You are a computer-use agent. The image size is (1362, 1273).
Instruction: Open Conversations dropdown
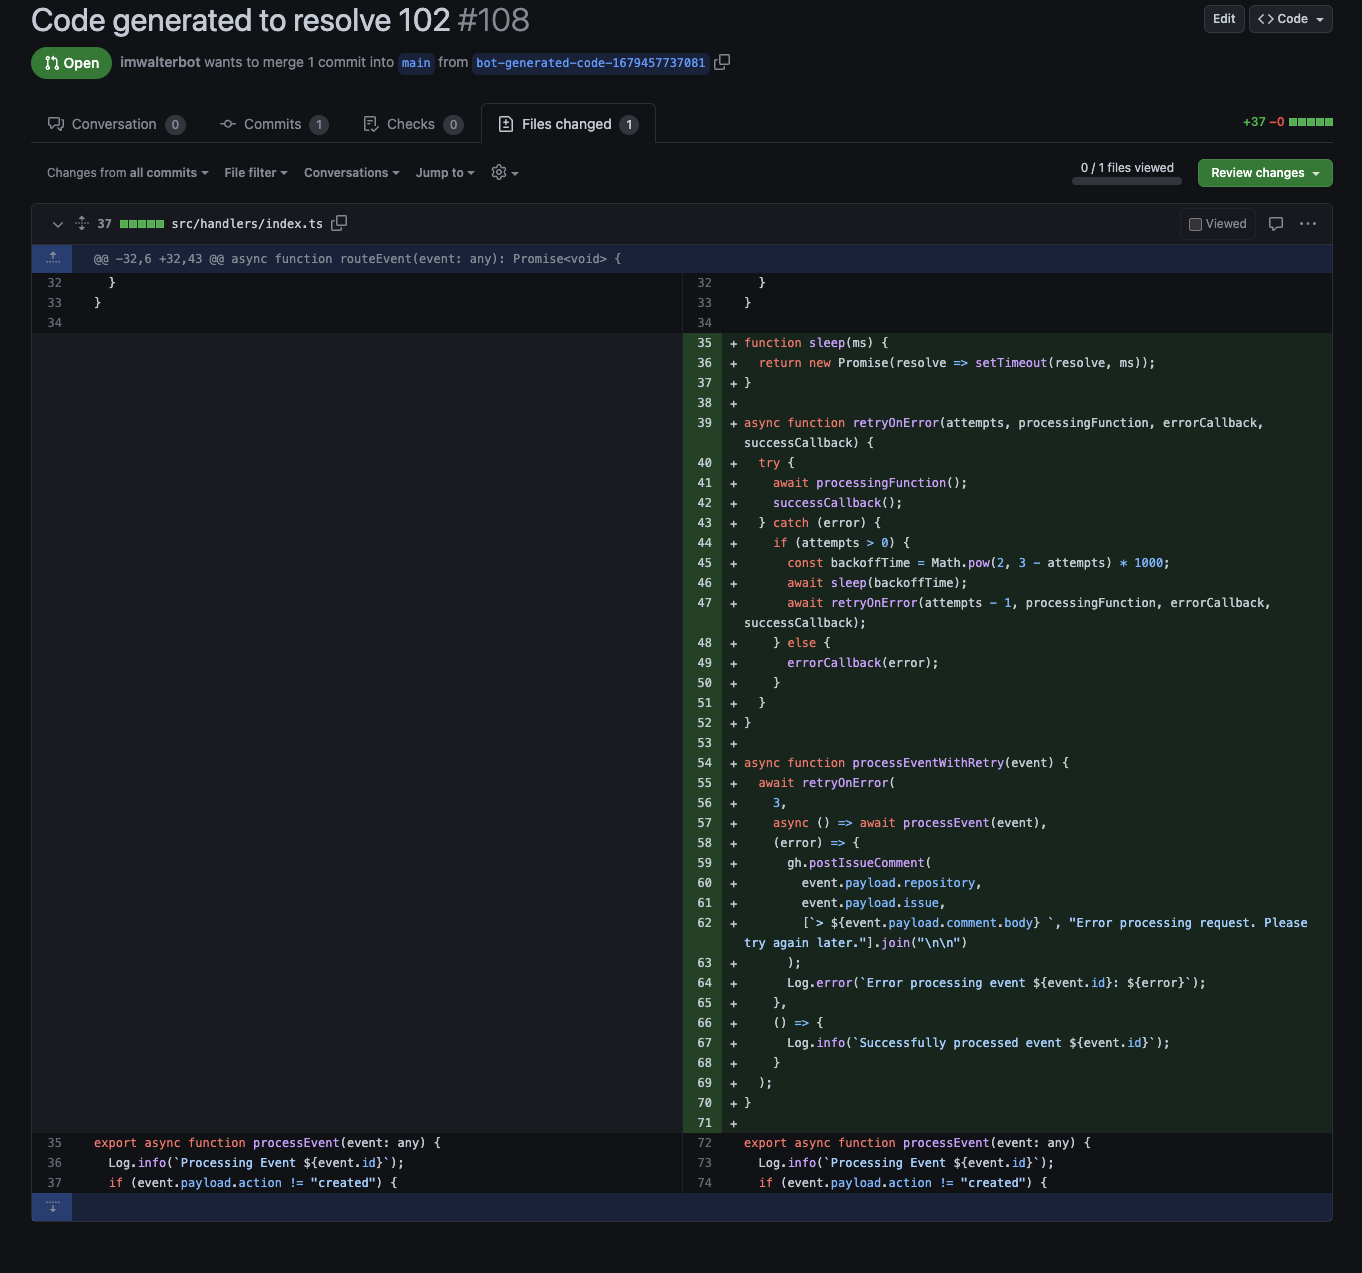pyautogui.click(x=352, y=173)
